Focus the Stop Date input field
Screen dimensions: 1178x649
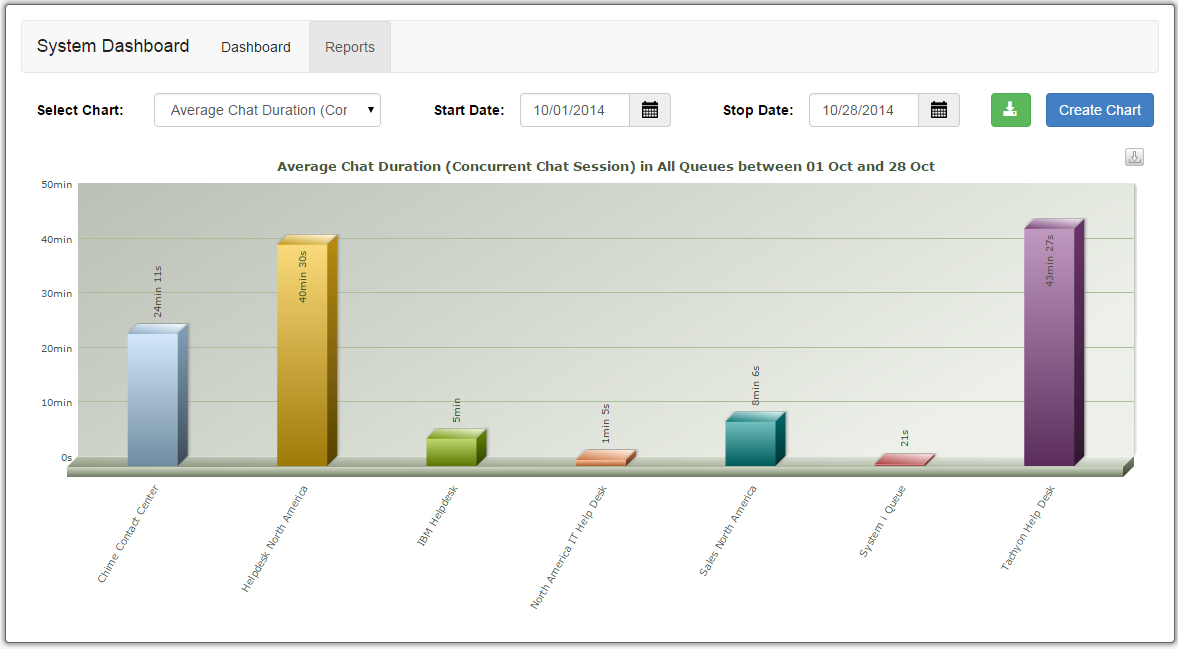863,110
